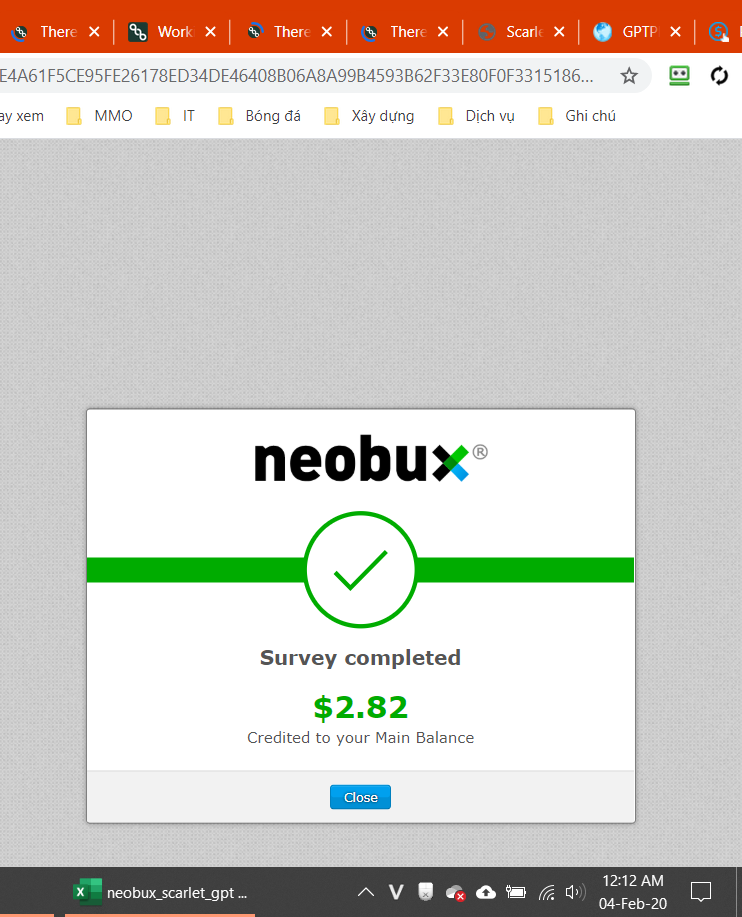Open neobux_scarlet_gpt Excel file in taskbar

[160, 892]
